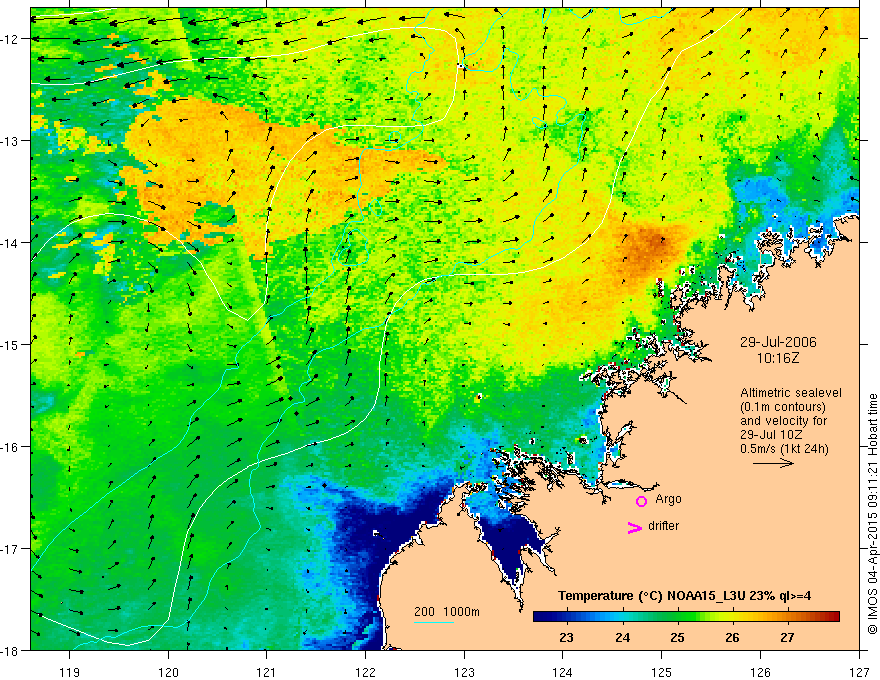Click the '-14' latitude axis label
Viewport: 880px width, 680px height.
[10, 243]
